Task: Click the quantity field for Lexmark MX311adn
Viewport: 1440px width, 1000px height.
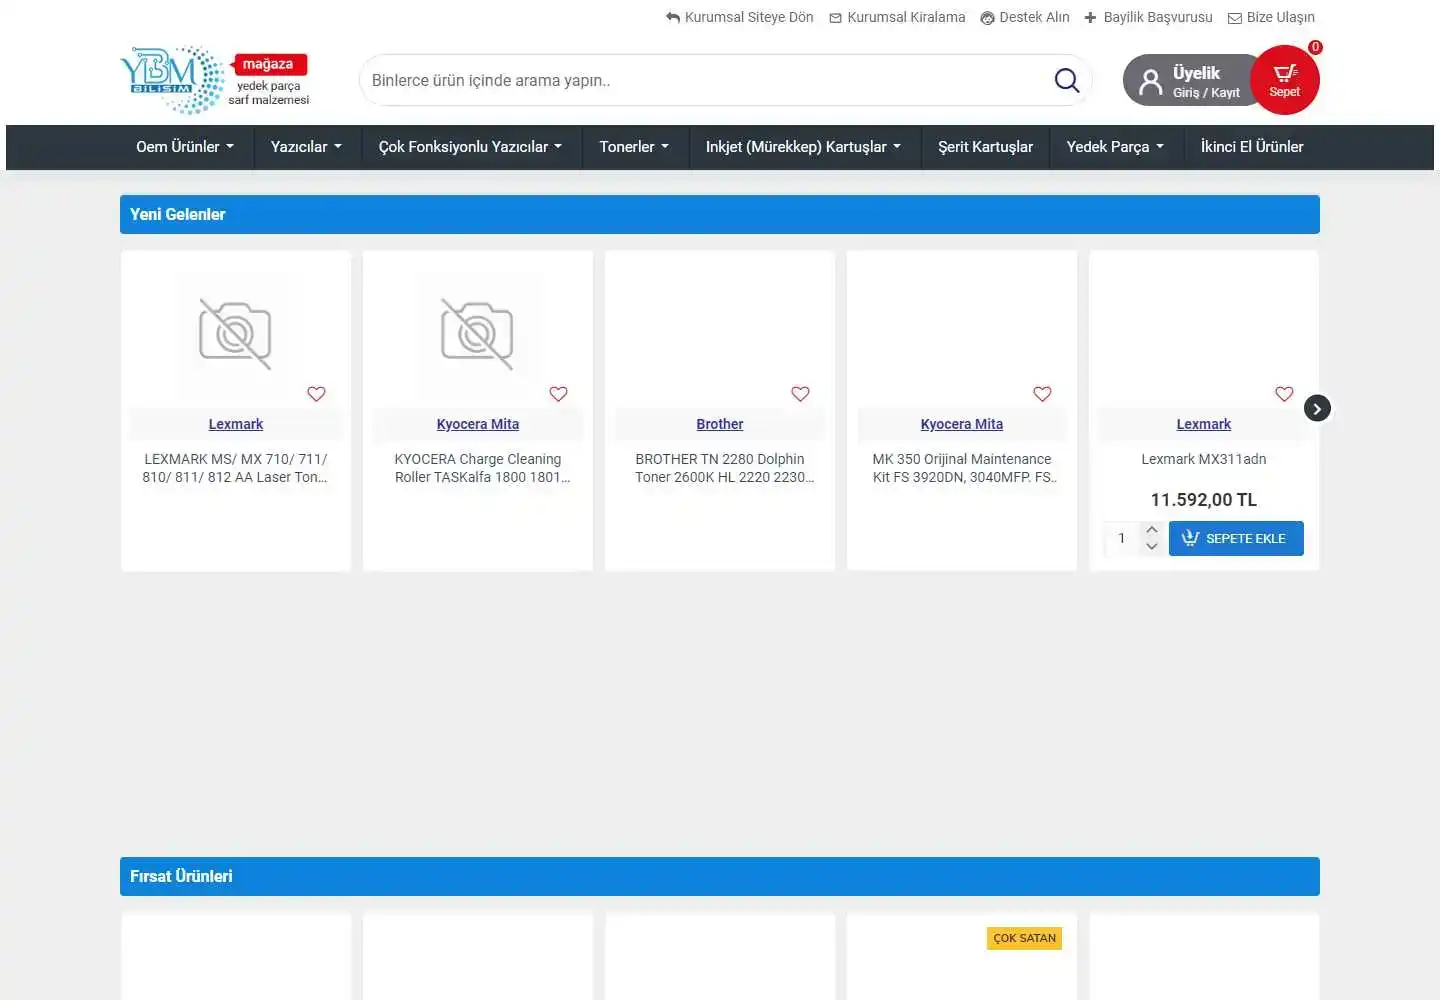Action: point(1122,538)
